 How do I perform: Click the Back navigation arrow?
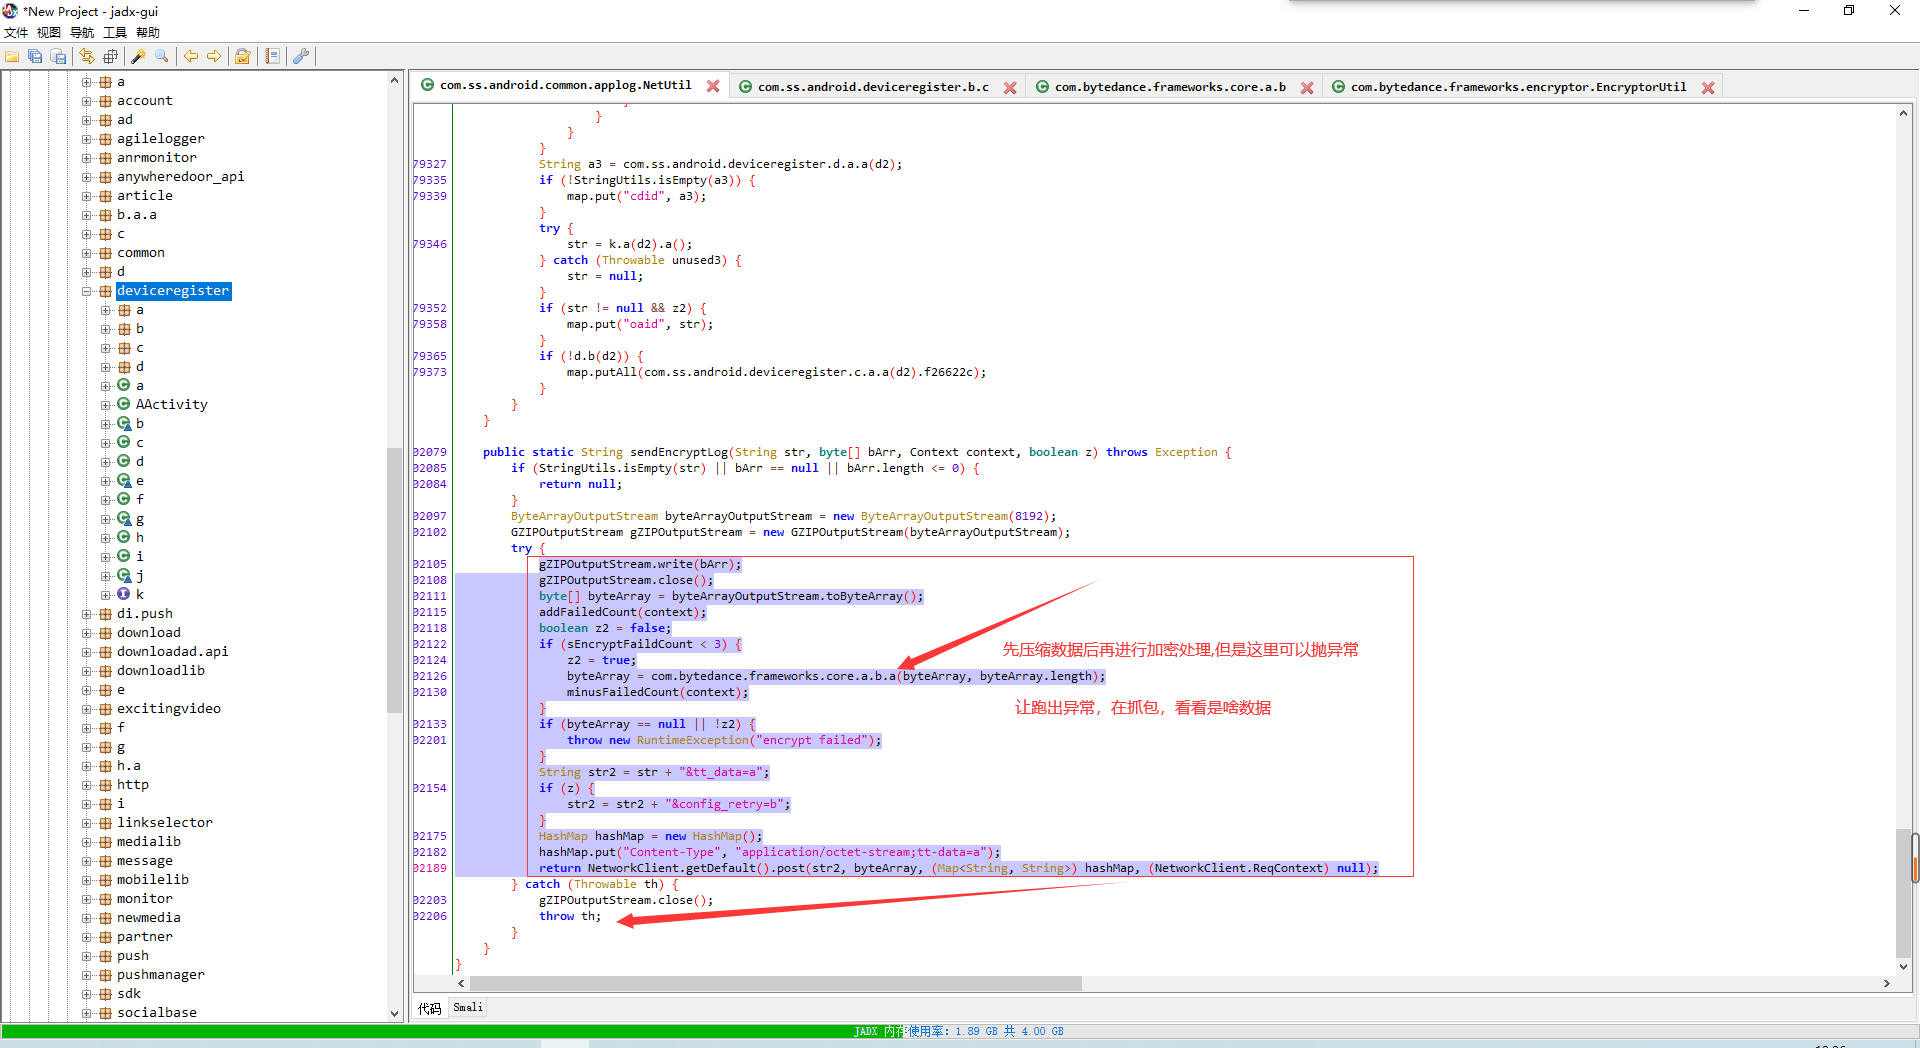tap(190, 56)
